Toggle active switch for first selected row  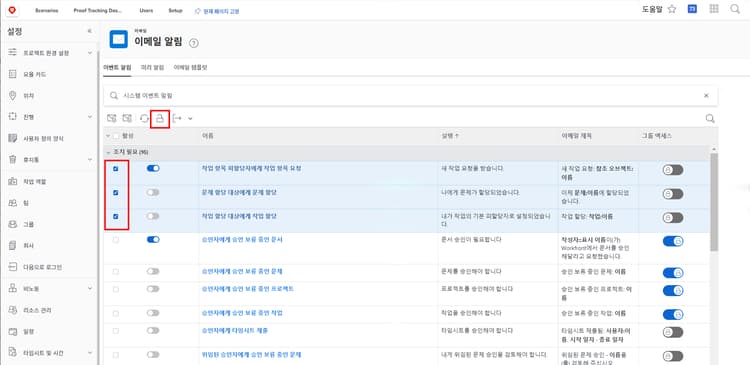(x=153, y=168)
